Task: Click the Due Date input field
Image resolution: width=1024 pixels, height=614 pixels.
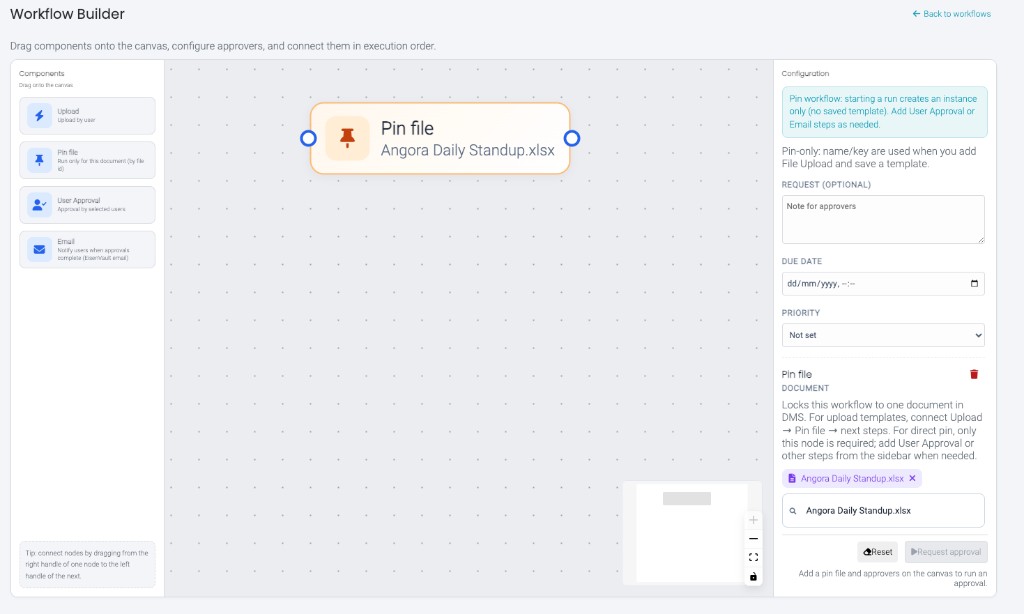Action: pyautogui.click(x=883, y=283)
